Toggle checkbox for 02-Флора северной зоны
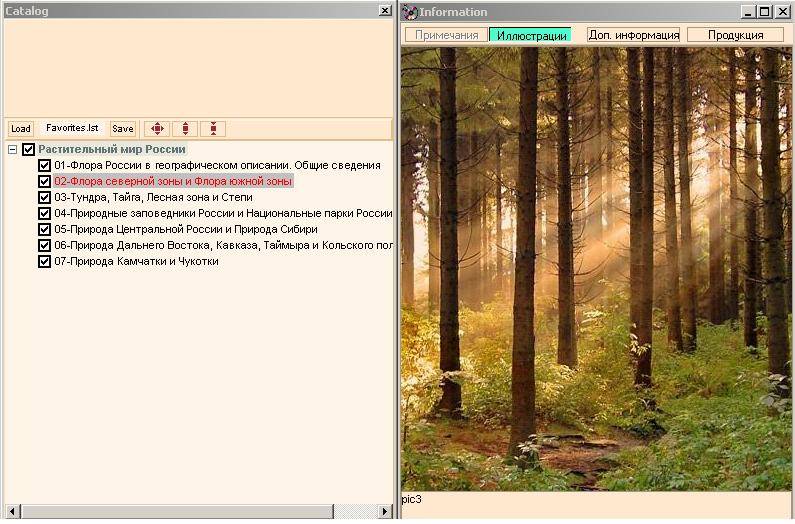The height and width of the screenshot is (524, 795). pyautogui.click(x=45, y=181)
